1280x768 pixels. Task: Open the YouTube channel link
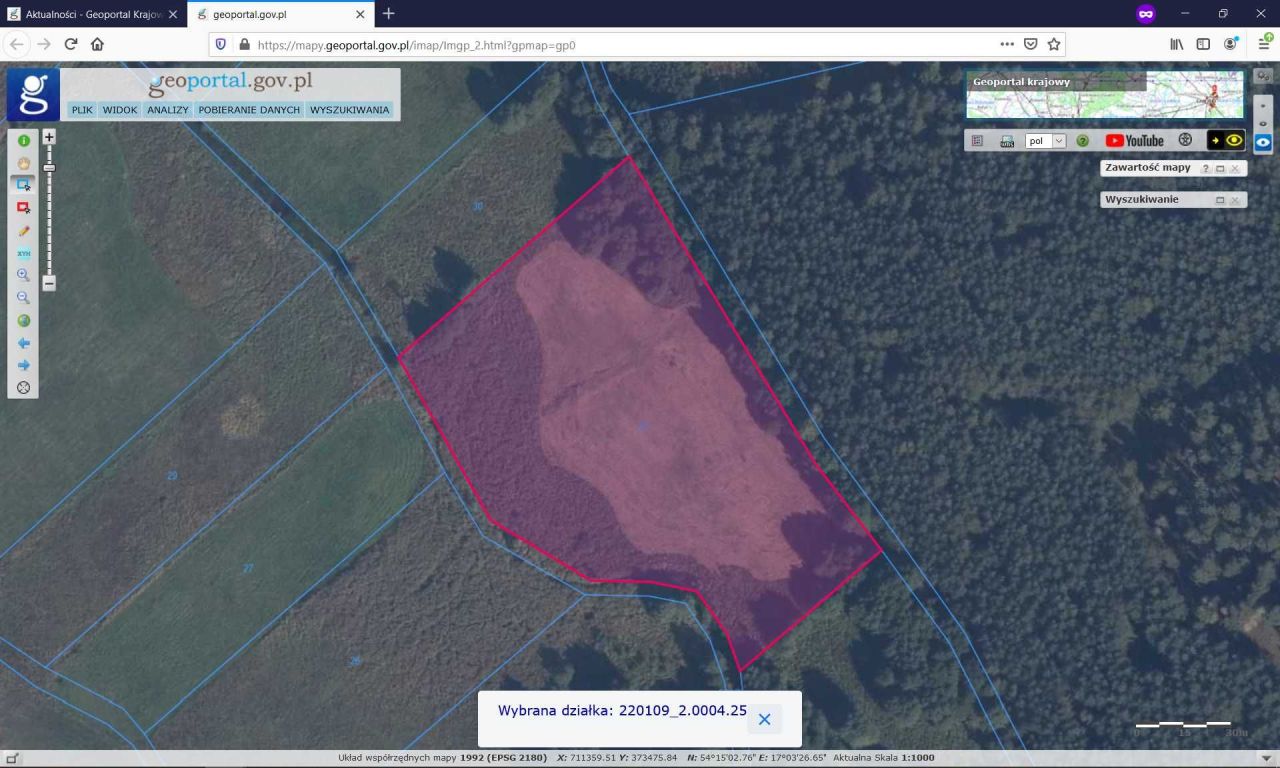point(1135,141)
